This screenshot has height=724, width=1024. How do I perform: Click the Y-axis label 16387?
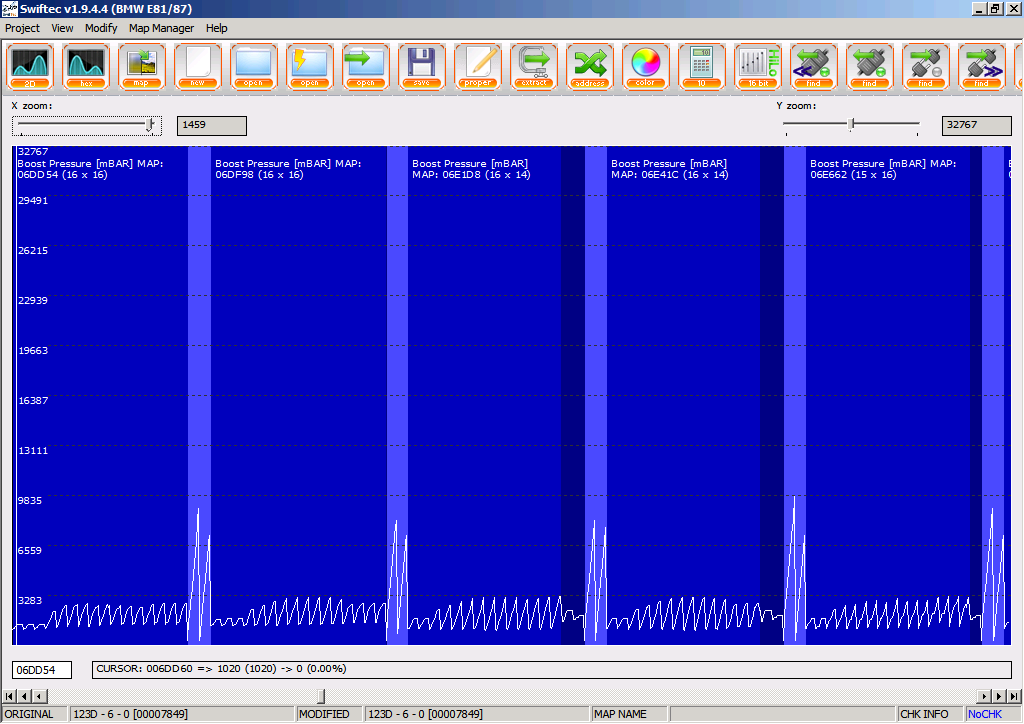33,400
